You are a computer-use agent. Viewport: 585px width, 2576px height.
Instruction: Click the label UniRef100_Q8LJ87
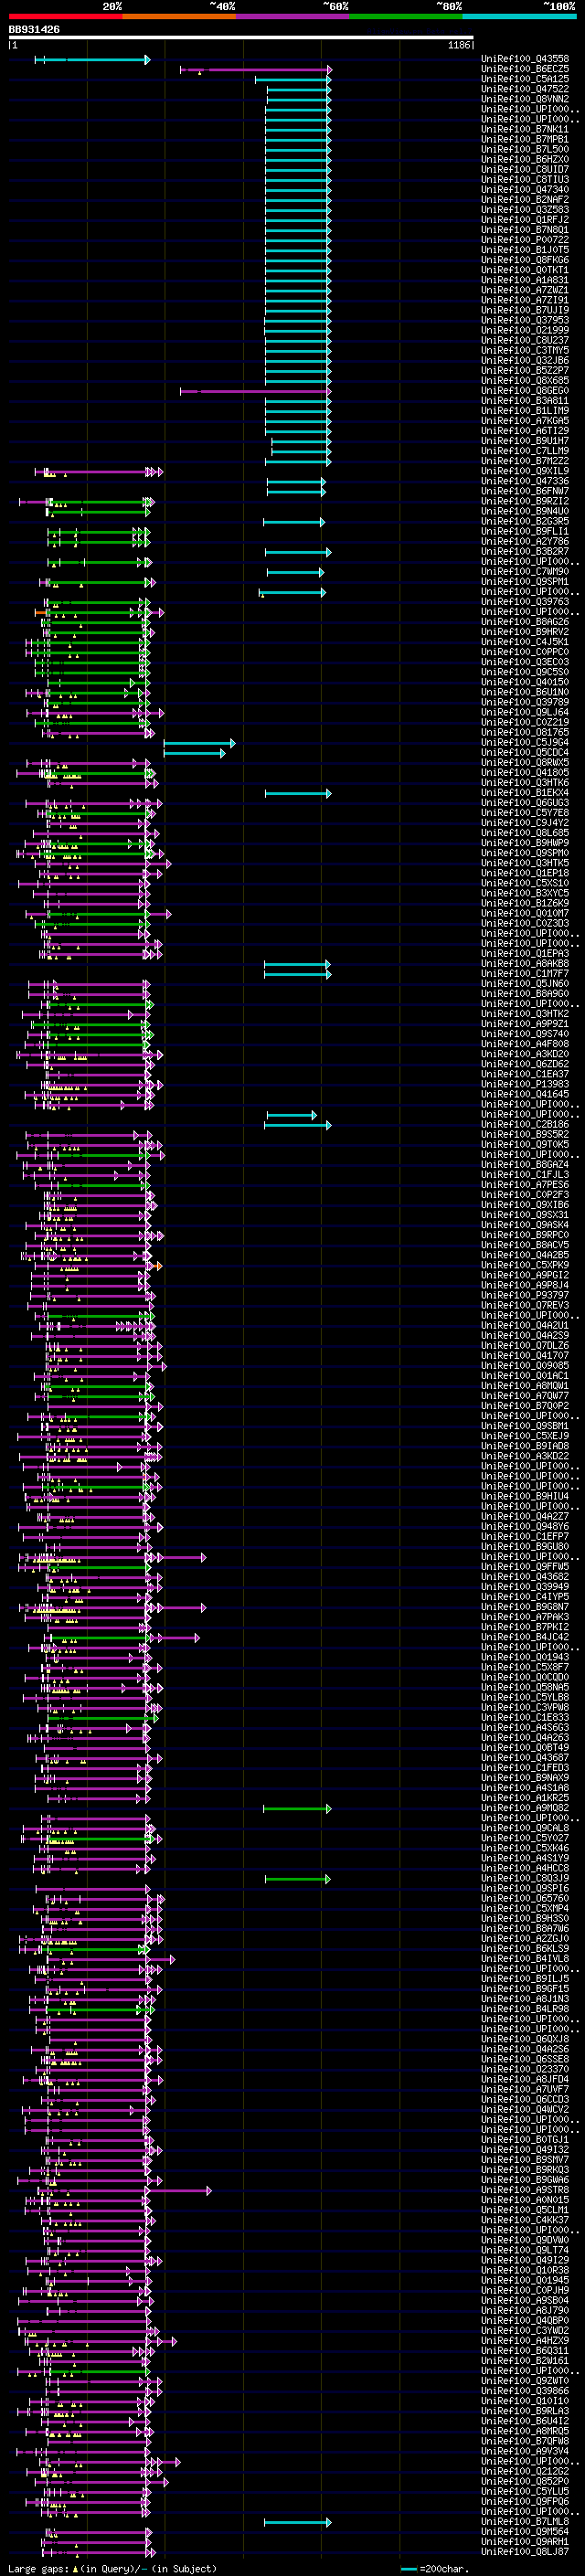pos(525,2552)
